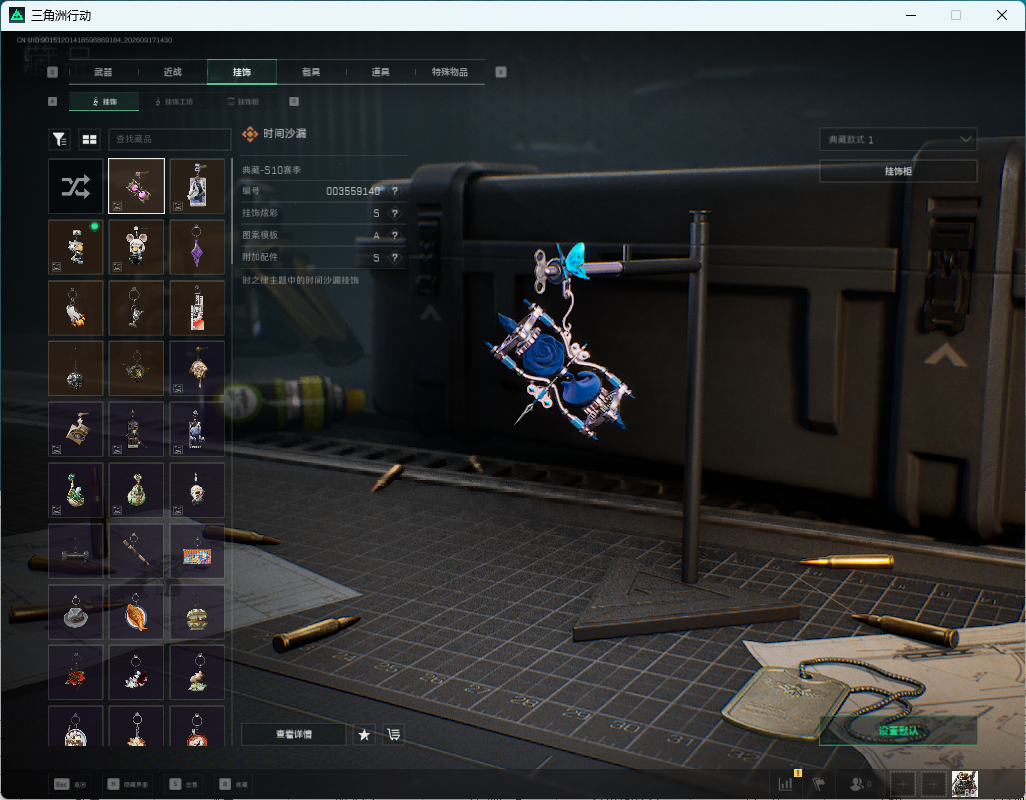Image resolution: width=1026 pixels, height=800 pixels.
Task: Click the help icon next to 编号
Action: tap(395, 191)
